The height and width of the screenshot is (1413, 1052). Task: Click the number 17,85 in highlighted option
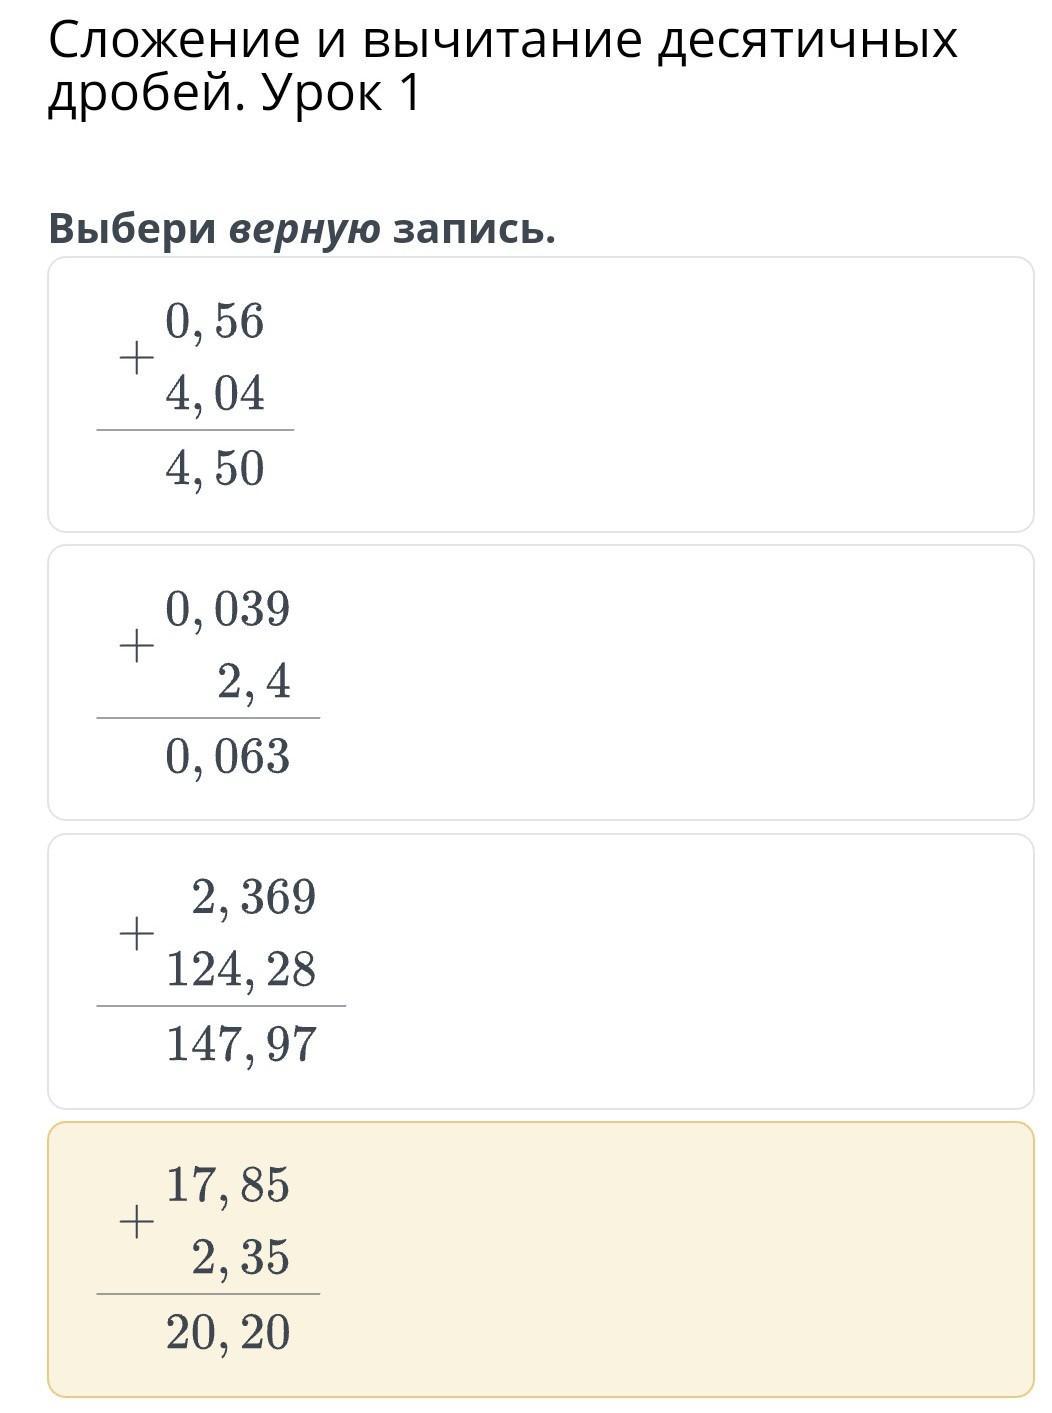pyautogui.click(x=228, y=1185)
